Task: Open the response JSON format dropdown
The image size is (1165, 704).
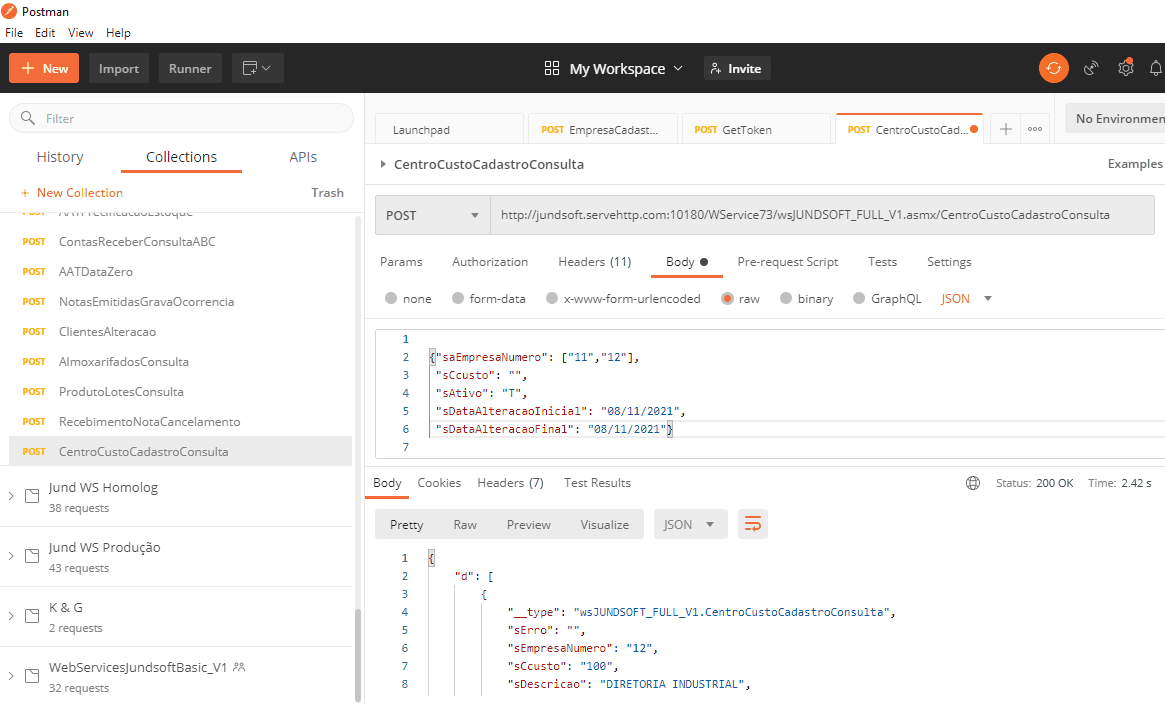Action: click(690, 524)
